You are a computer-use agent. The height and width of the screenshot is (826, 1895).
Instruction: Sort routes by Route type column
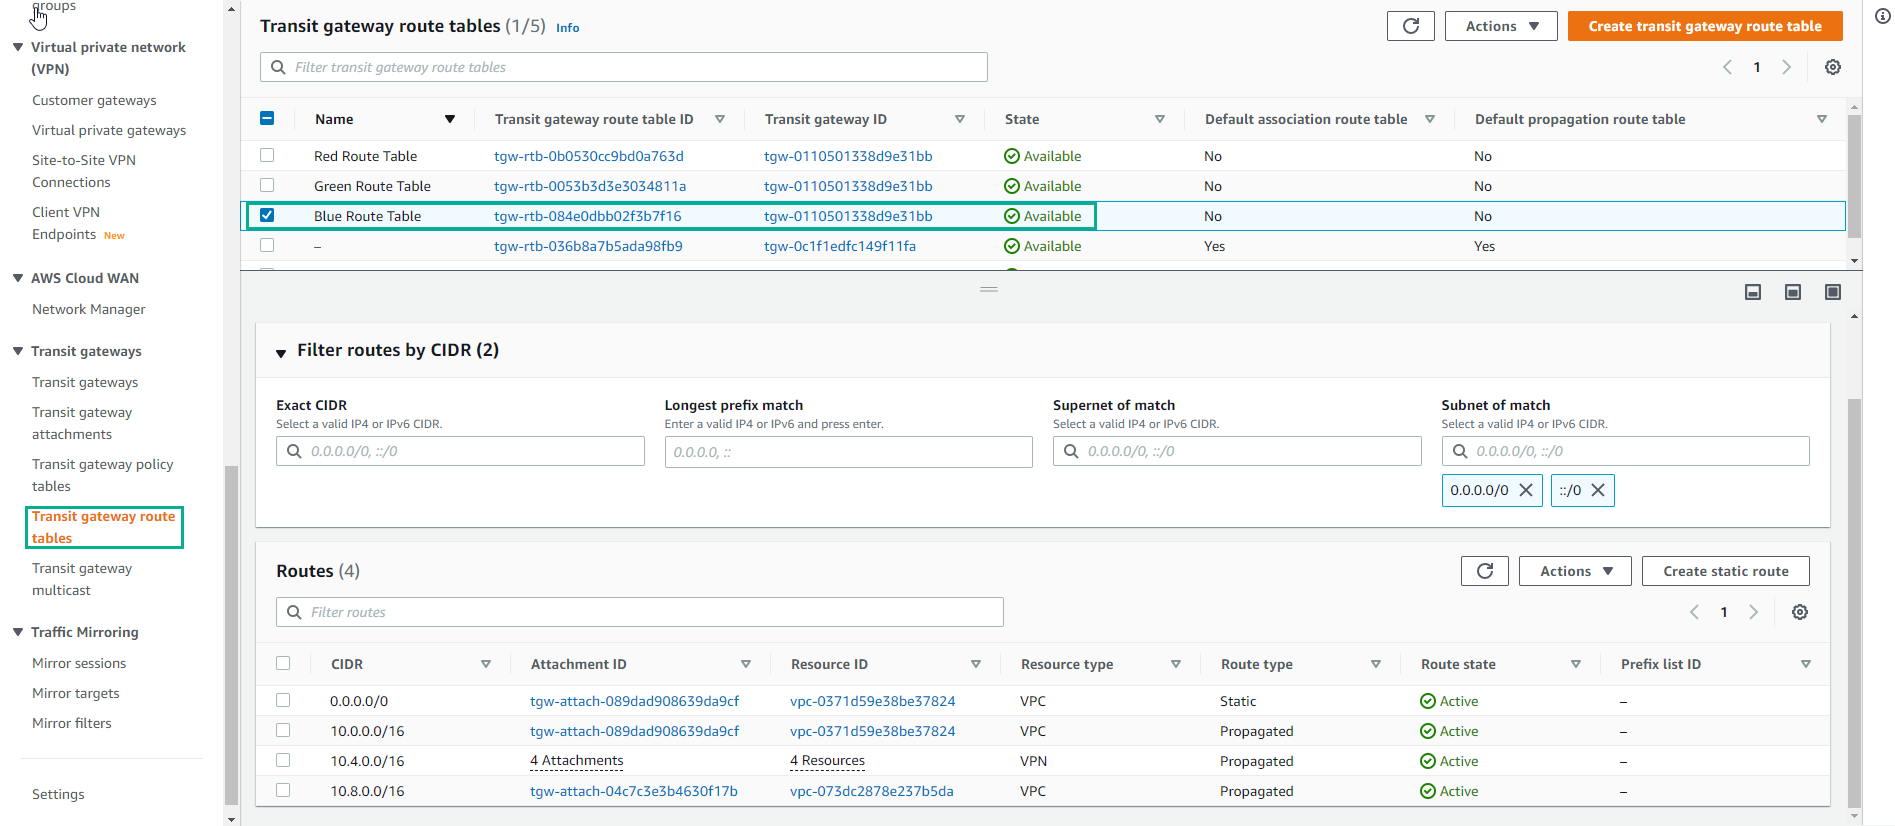(x=1376, y=664)
